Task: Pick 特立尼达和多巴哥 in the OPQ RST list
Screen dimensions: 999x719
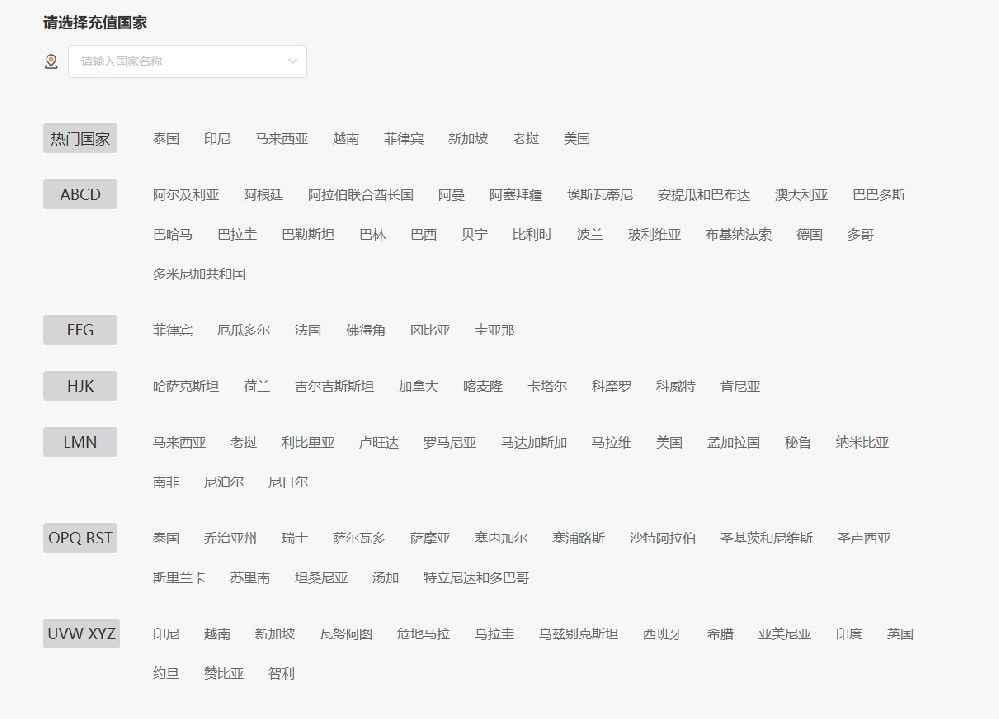Action: (477, 578)
